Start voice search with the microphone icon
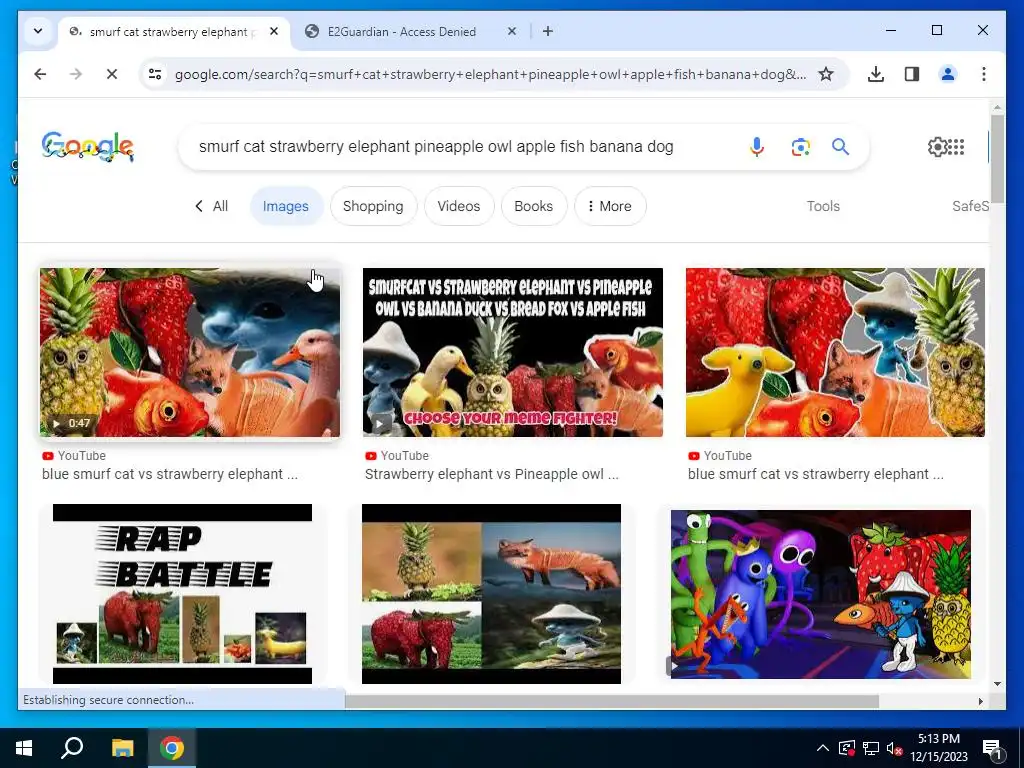1024x768 pixels. tap(756, 146)
